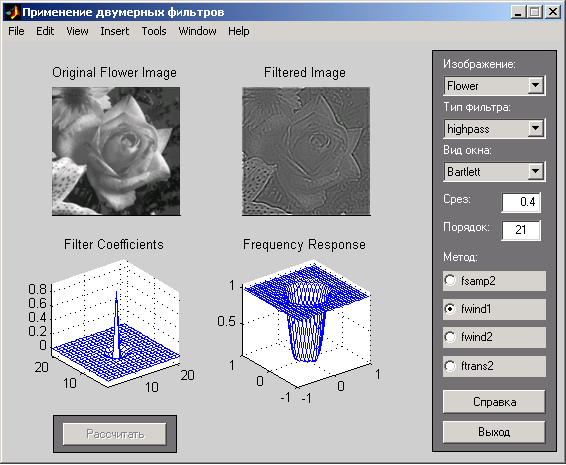This screenshot has height=465, width=566.
Task: Click the 'Filtered Image' title text
Action: coord(305,73)
